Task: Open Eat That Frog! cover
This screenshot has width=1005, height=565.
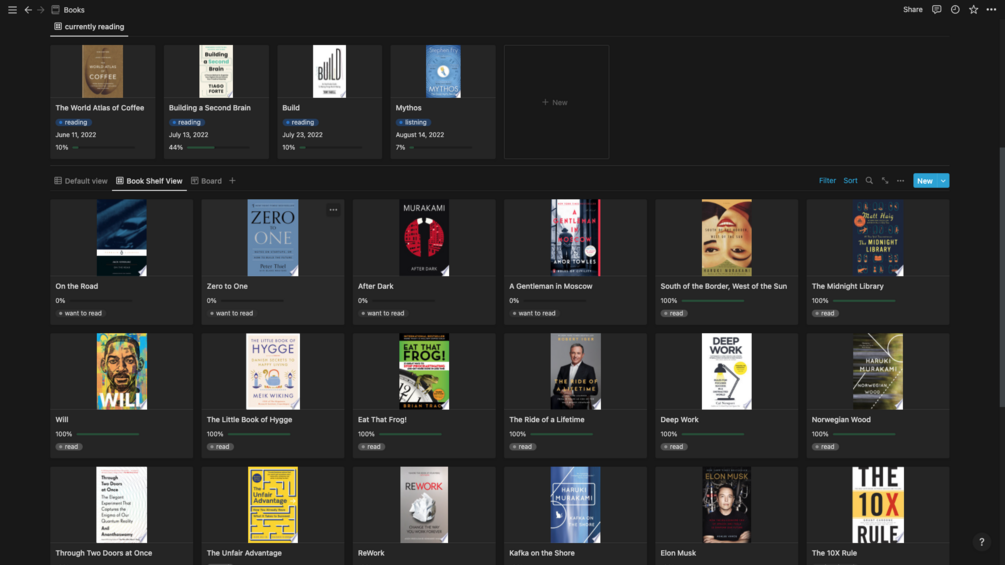Action: (x=424, y=371)
